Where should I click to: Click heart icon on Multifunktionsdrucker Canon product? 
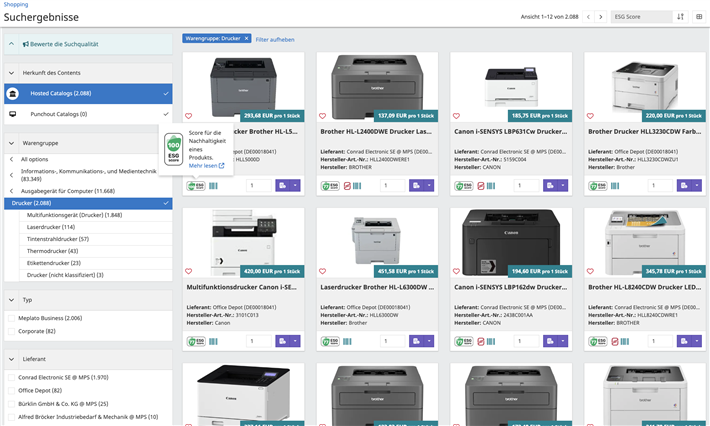coord(188,271)
